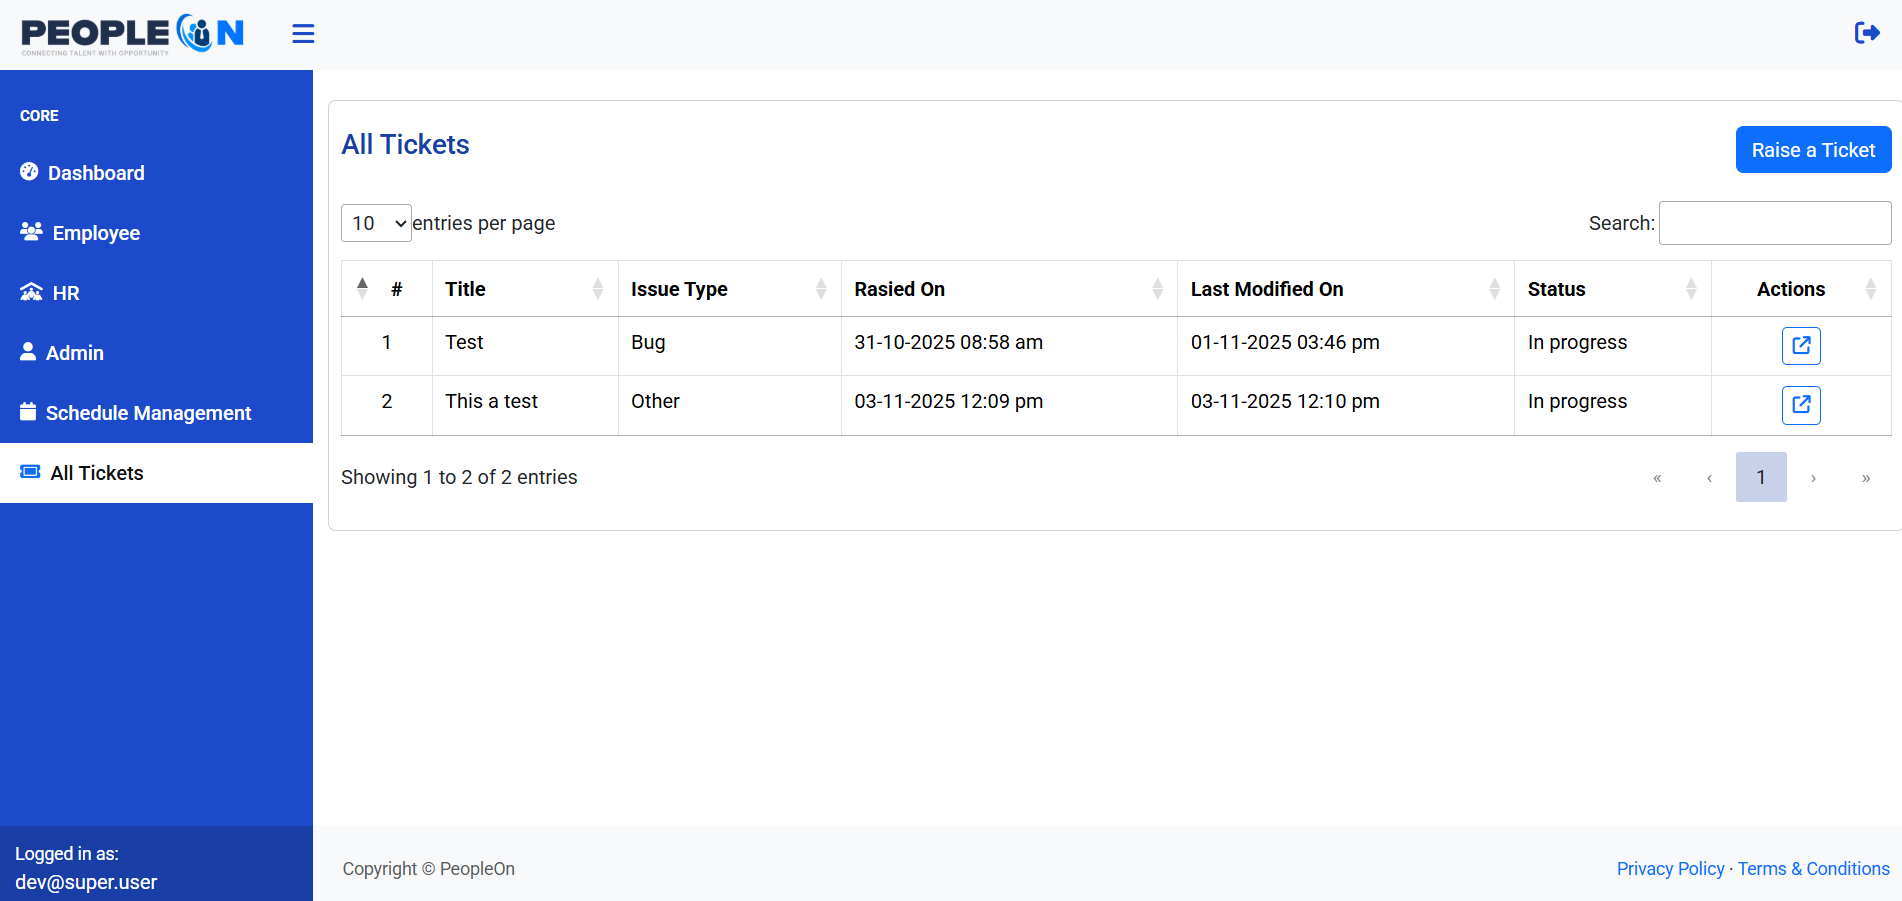Click the logout icon in top-right corner

(x=1866, y=33)
